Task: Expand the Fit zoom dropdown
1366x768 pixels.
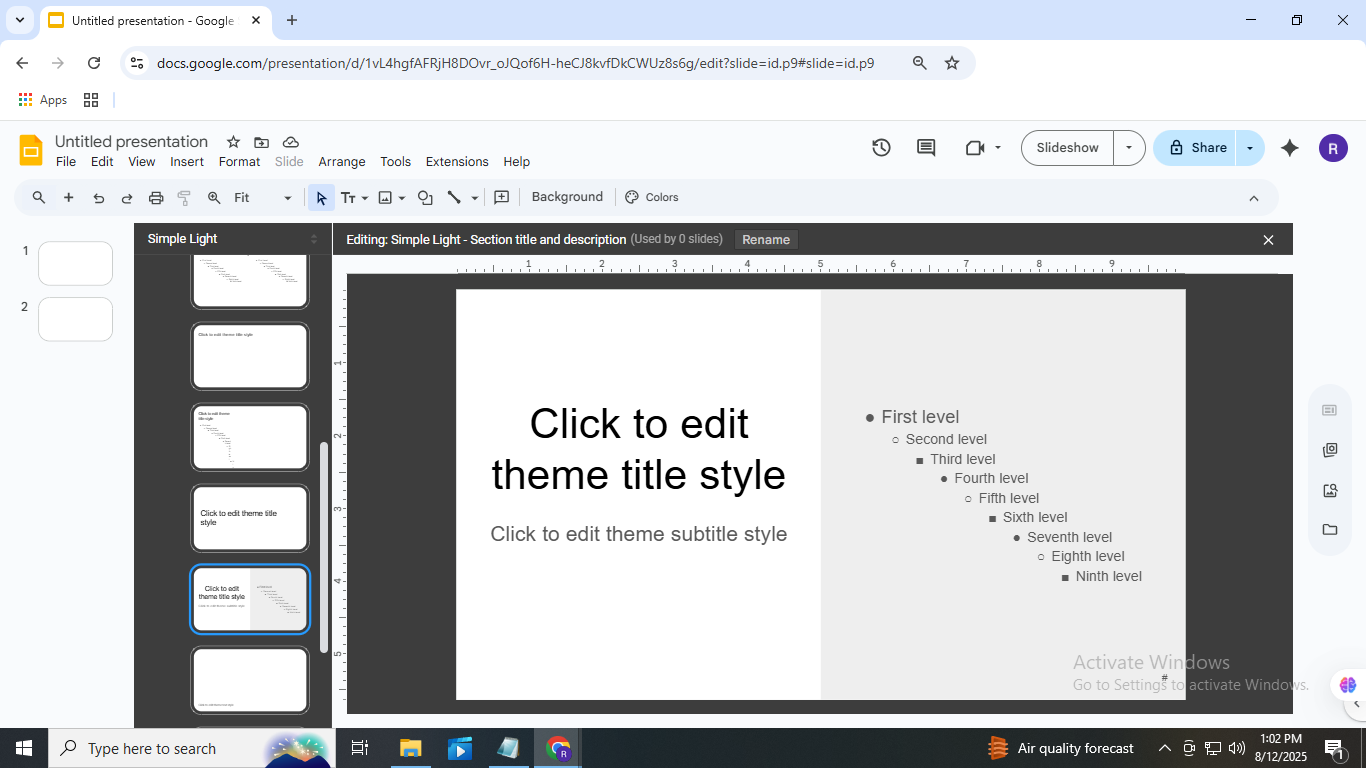Action: [x=287, y=198]
